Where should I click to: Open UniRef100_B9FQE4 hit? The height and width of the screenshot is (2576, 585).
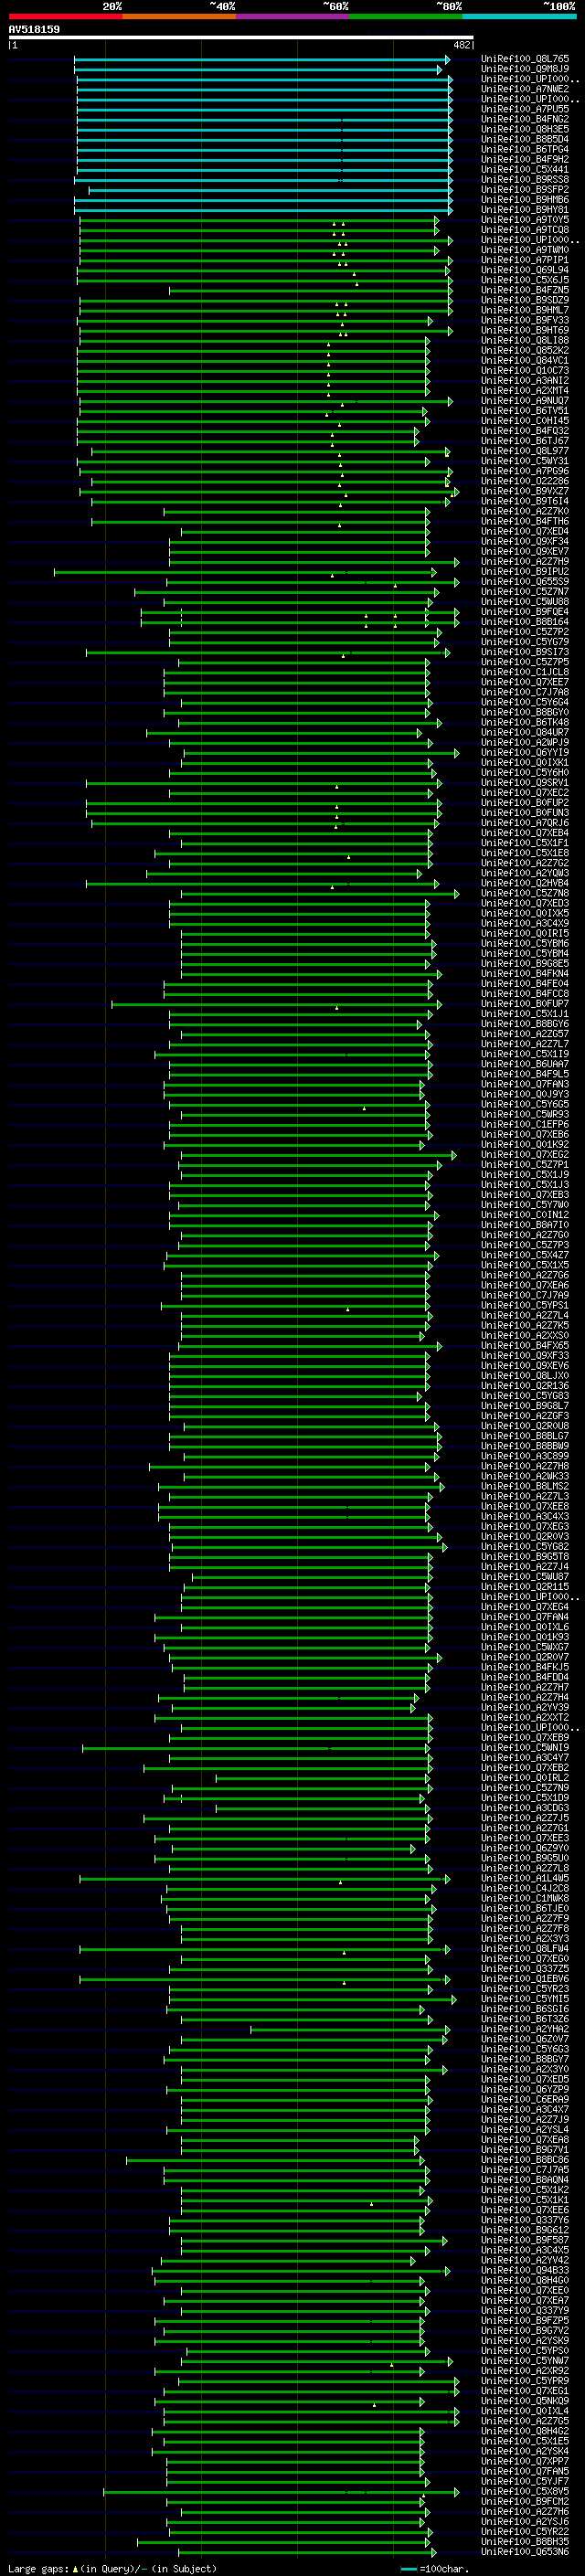pos(525,612)
